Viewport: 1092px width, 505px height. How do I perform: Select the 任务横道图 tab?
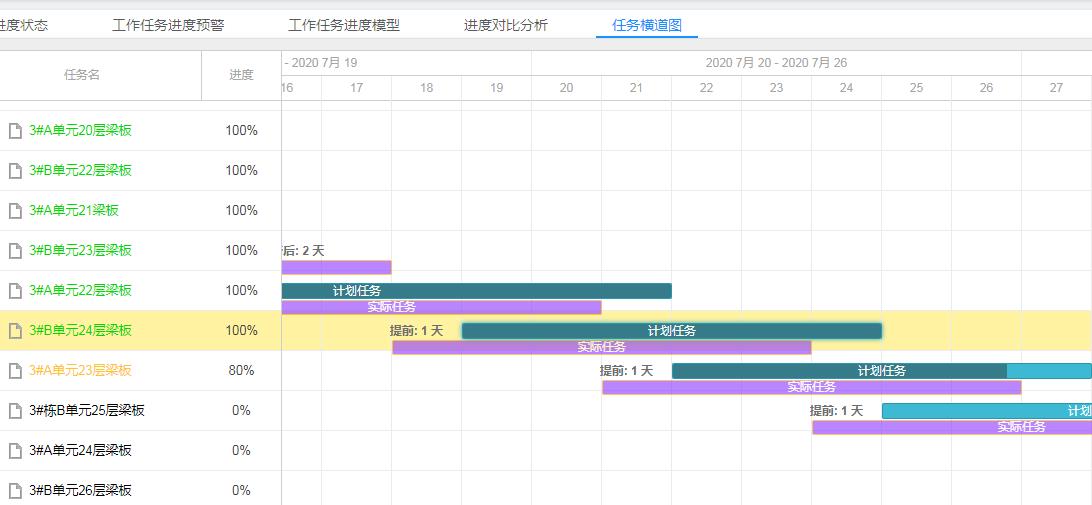click(x=646, y=25)
